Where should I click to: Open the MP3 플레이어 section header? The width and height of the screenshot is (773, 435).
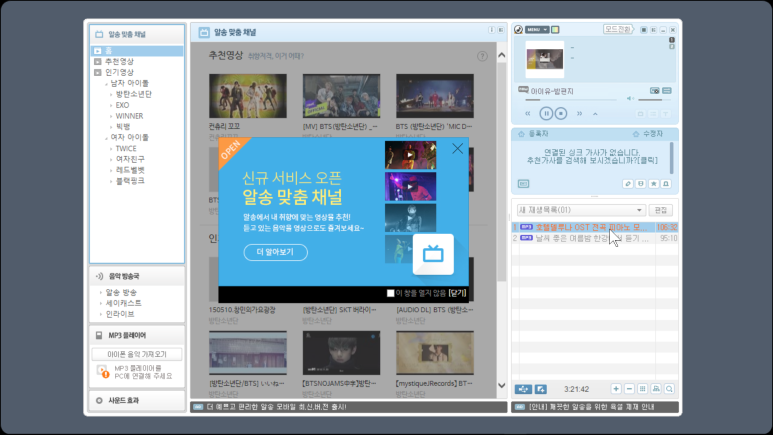pos(137,335)
